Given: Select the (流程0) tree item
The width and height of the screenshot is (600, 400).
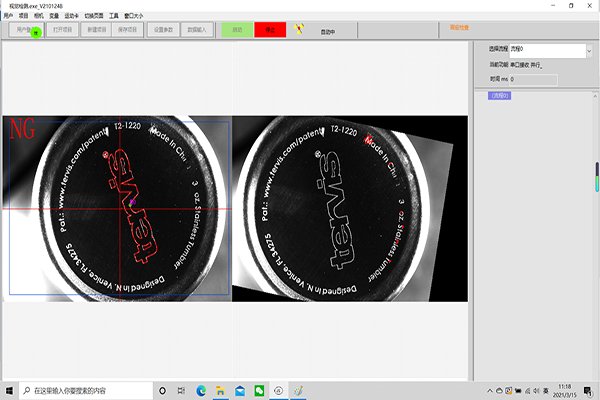Looking at the screenshot, I should (x=499, y=95).
